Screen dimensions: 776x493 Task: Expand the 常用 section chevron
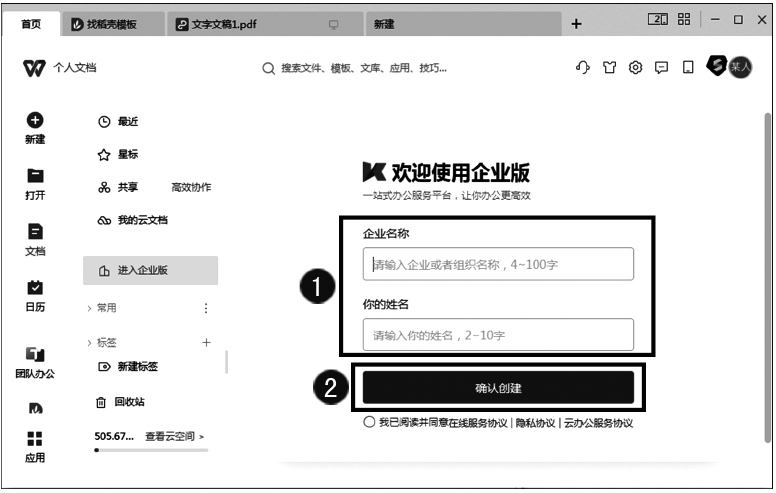(x=89, y=308)
